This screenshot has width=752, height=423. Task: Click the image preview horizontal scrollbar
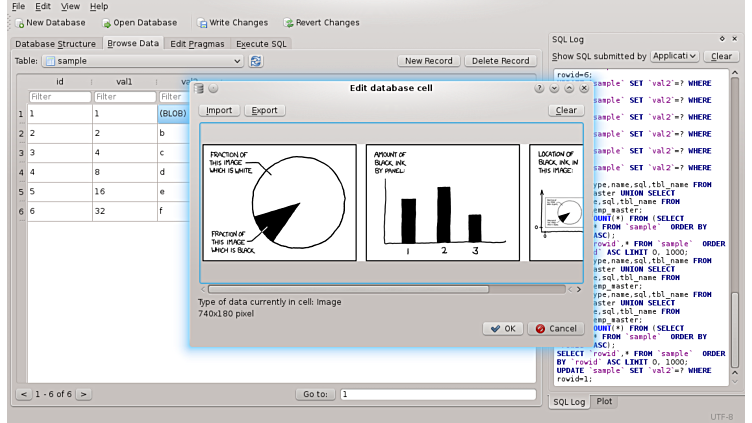point(348,289)
